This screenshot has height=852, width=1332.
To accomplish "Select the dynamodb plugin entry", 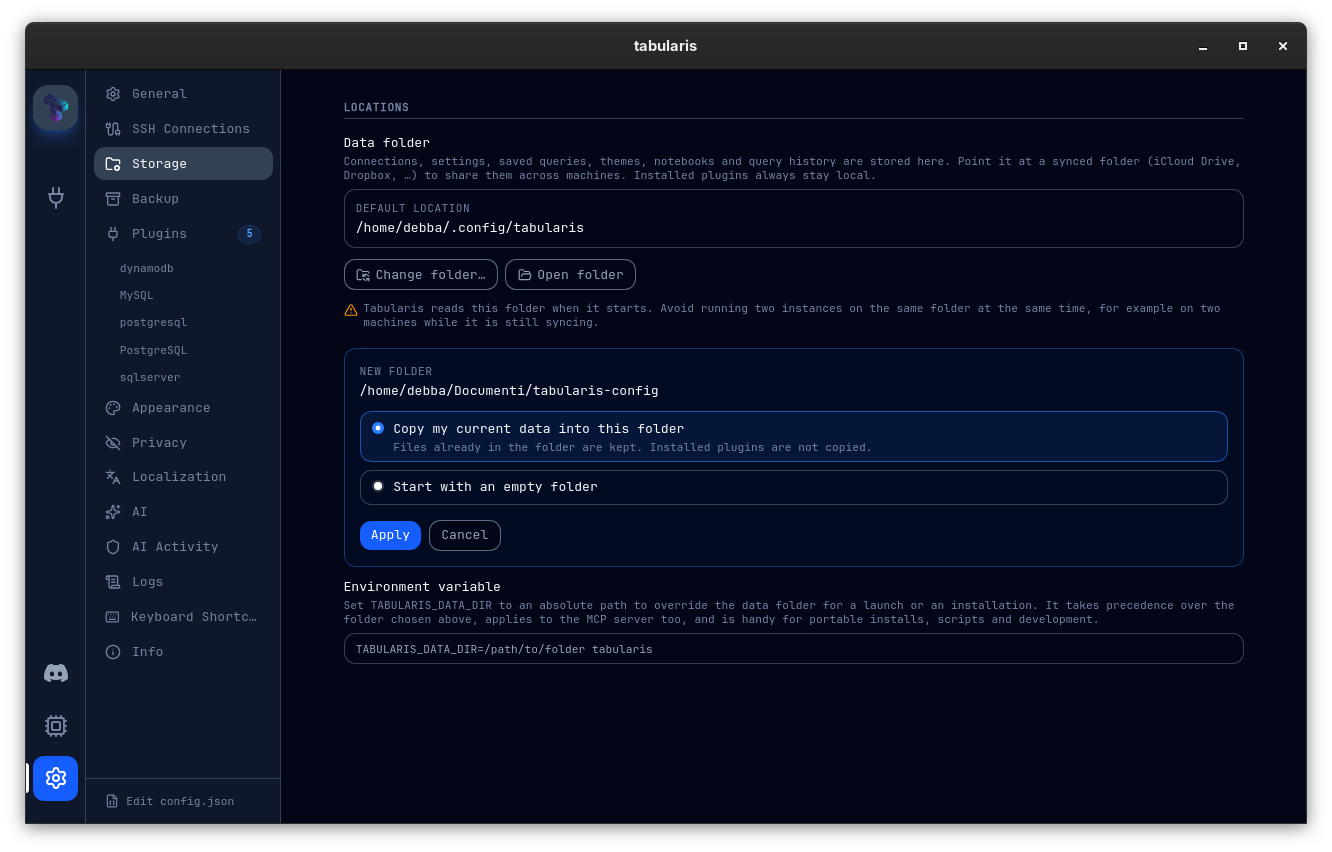I will click(147, 269).
